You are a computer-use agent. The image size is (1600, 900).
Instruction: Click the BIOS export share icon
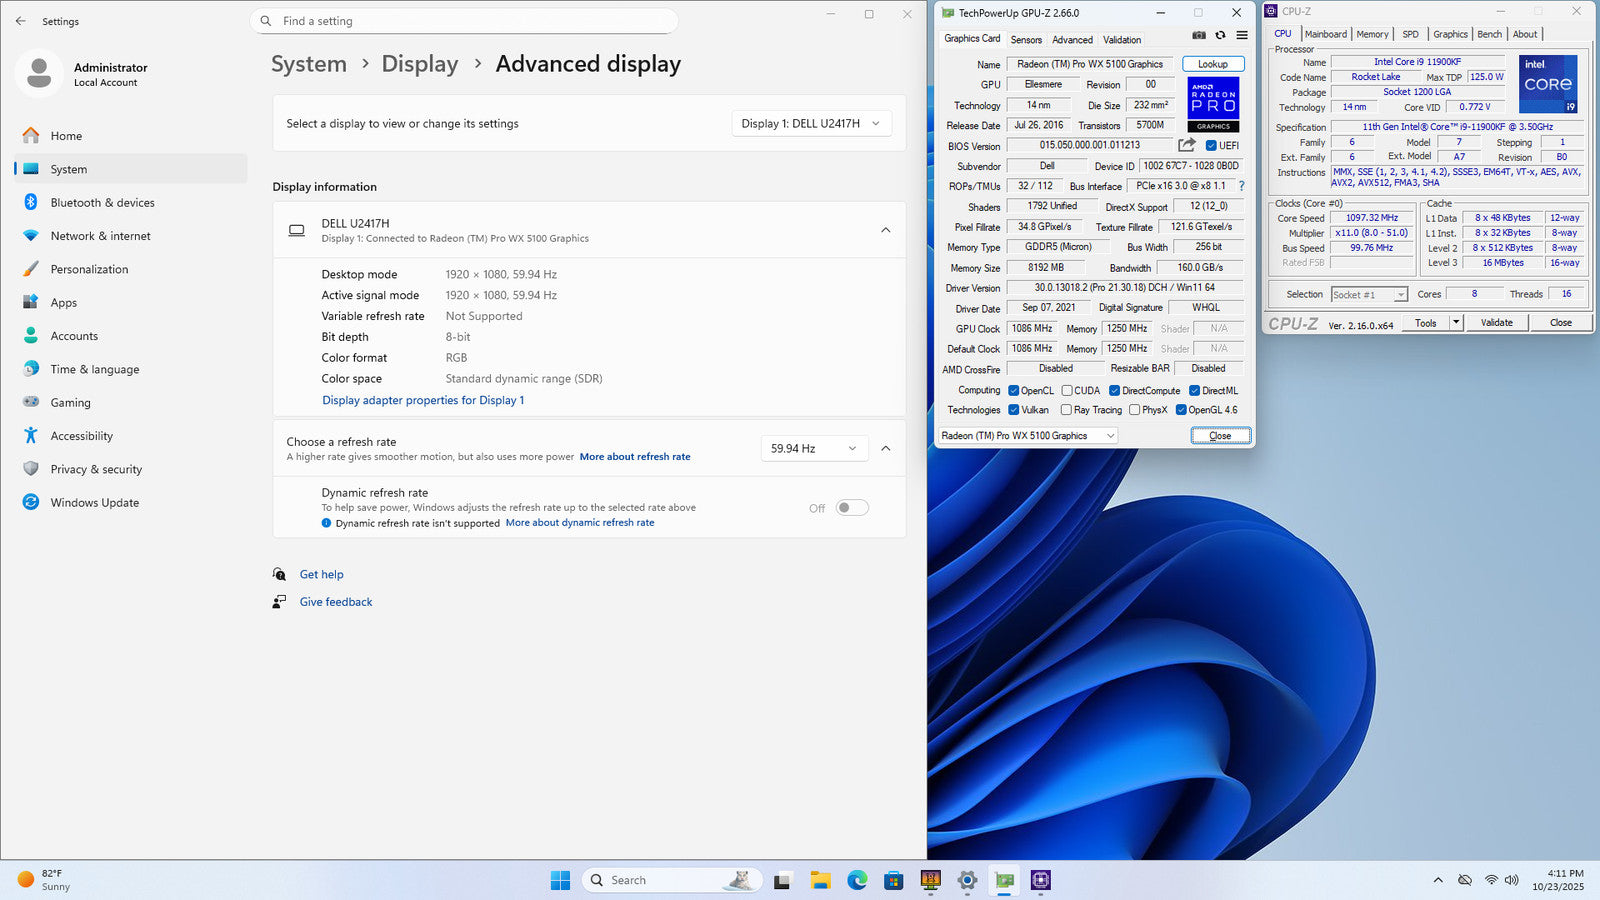[1186, 145]
